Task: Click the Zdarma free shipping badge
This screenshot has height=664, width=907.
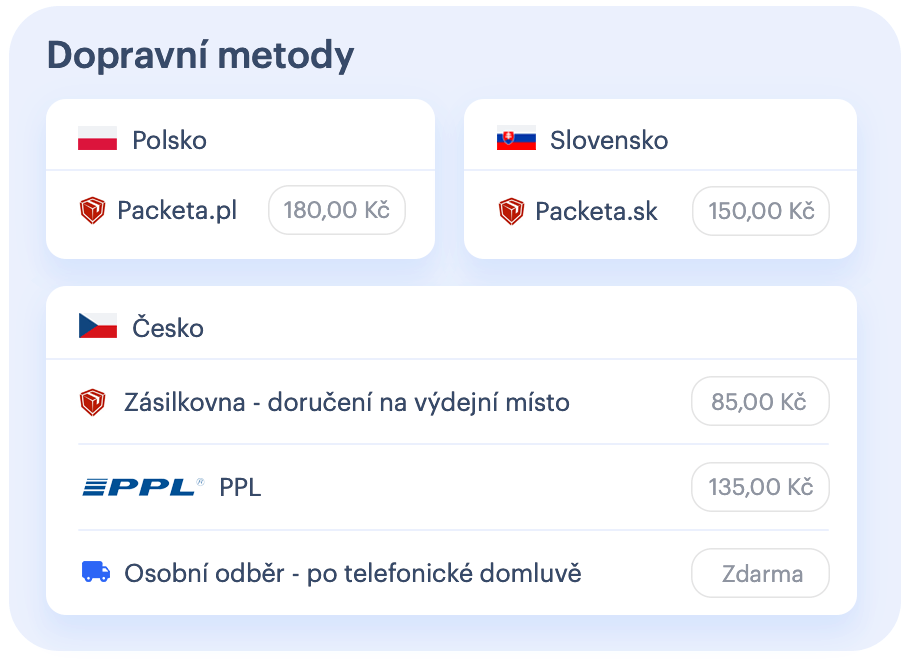Action: pos(760,573)
